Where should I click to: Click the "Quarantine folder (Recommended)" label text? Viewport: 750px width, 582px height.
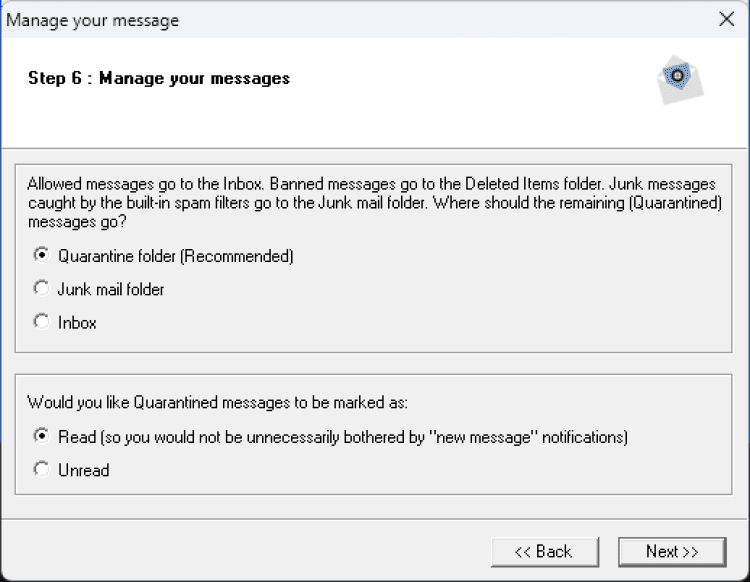175,256
